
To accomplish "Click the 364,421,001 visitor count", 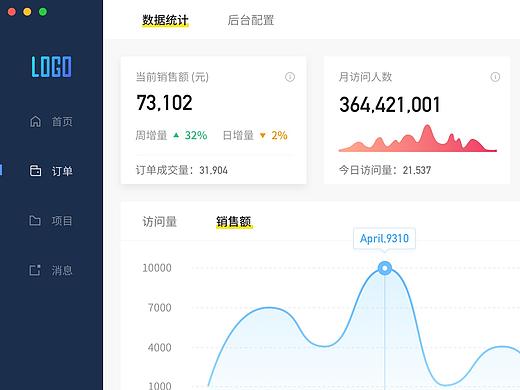I will pyautogui.click(x=390, y=105).
